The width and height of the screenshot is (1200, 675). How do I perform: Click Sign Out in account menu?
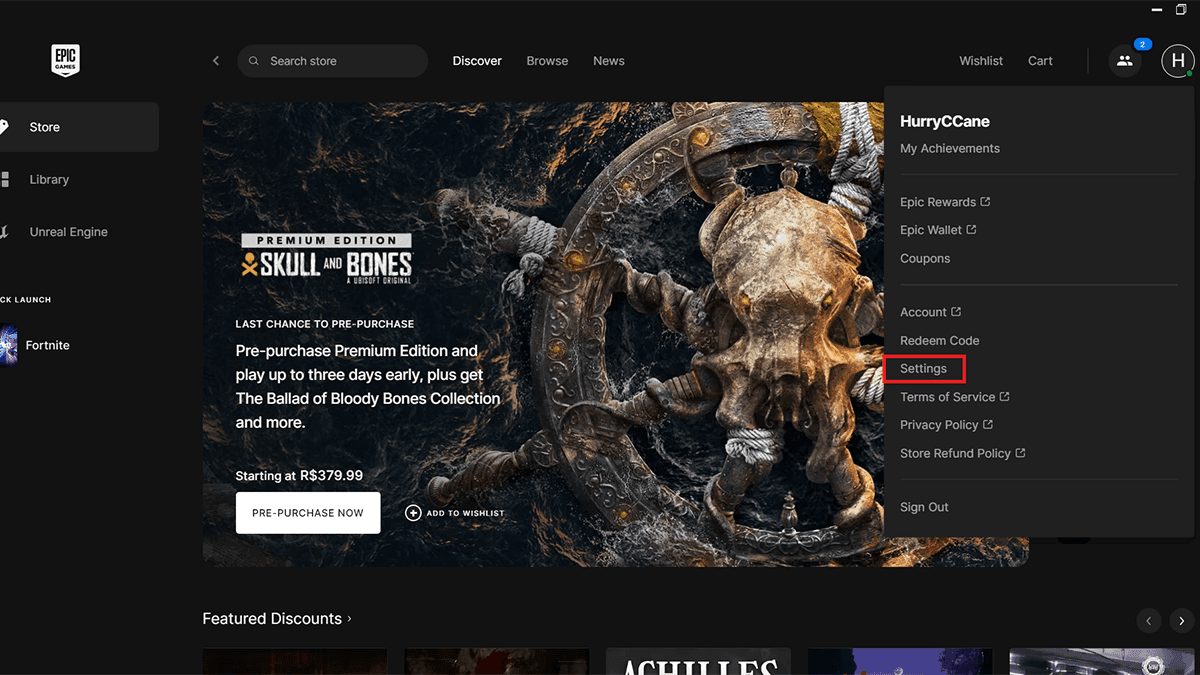pyautogui.click(x=924, y=507)
